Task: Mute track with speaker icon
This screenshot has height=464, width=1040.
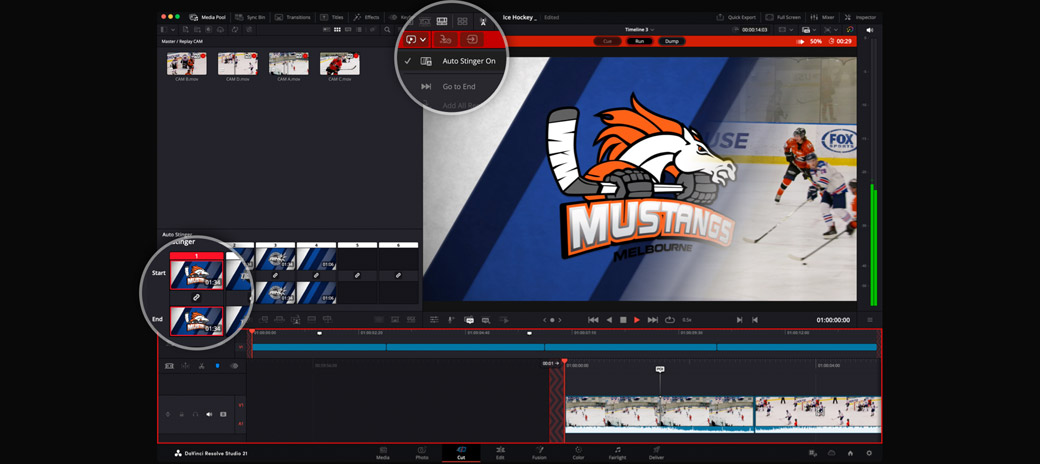Action: (209, 414)
